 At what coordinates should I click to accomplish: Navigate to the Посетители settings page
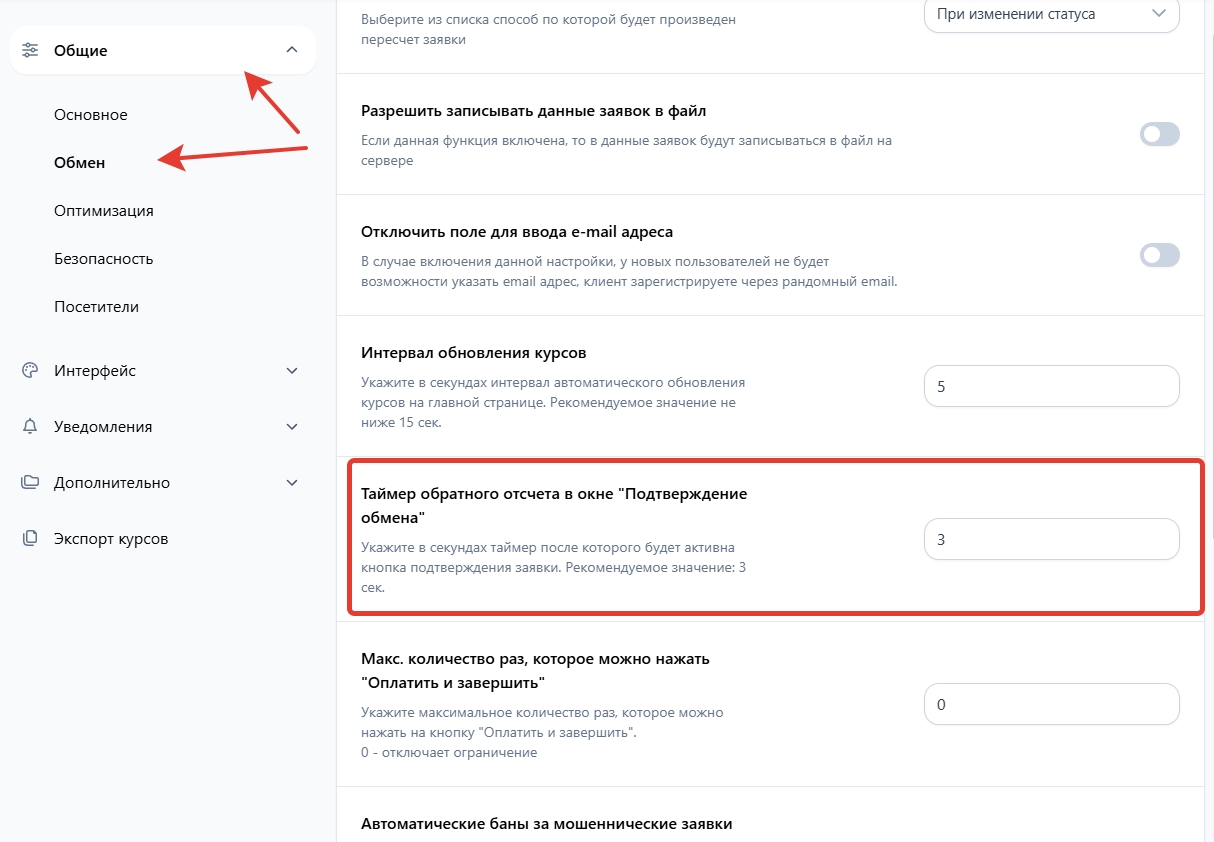(x=96, y=307)
